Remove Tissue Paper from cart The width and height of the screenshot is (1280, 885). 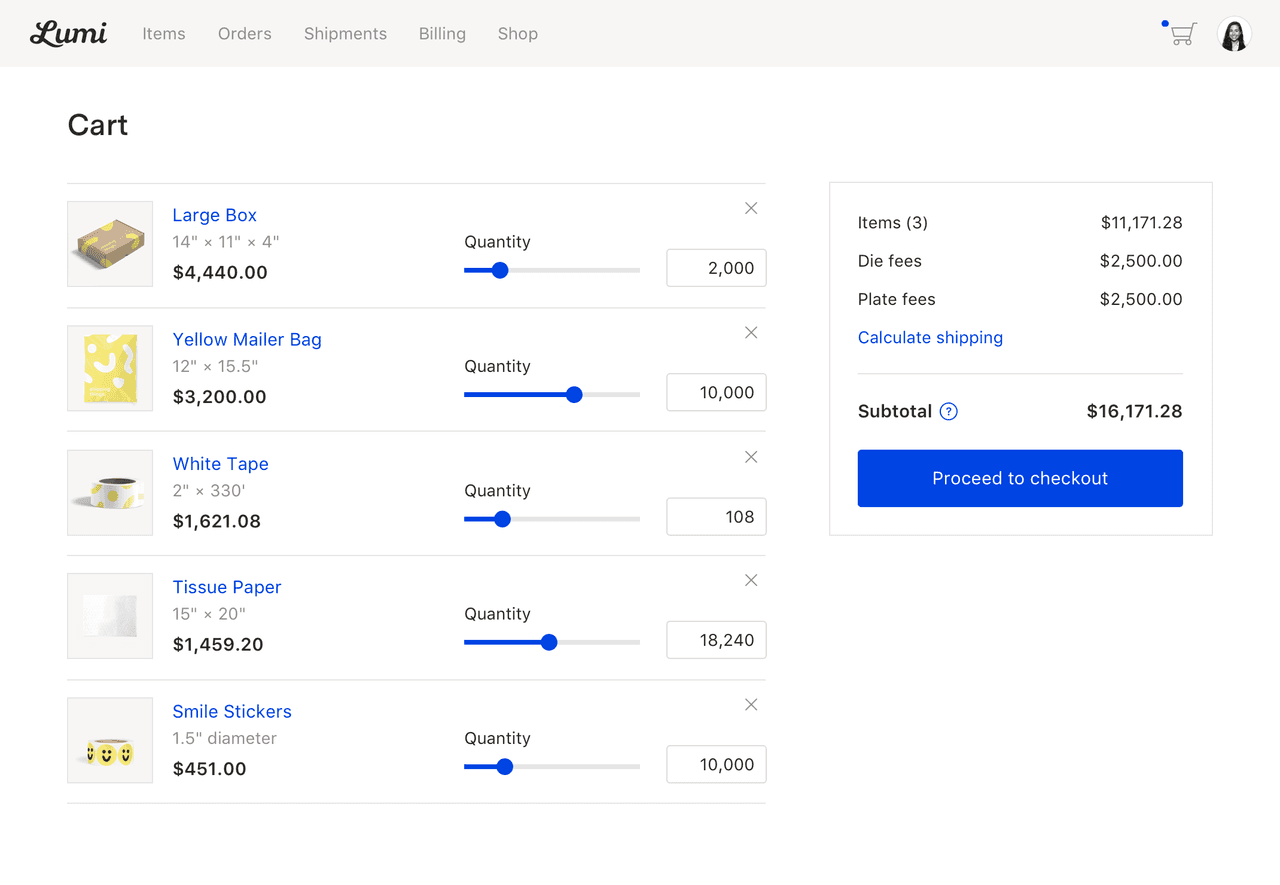point(751,581)
